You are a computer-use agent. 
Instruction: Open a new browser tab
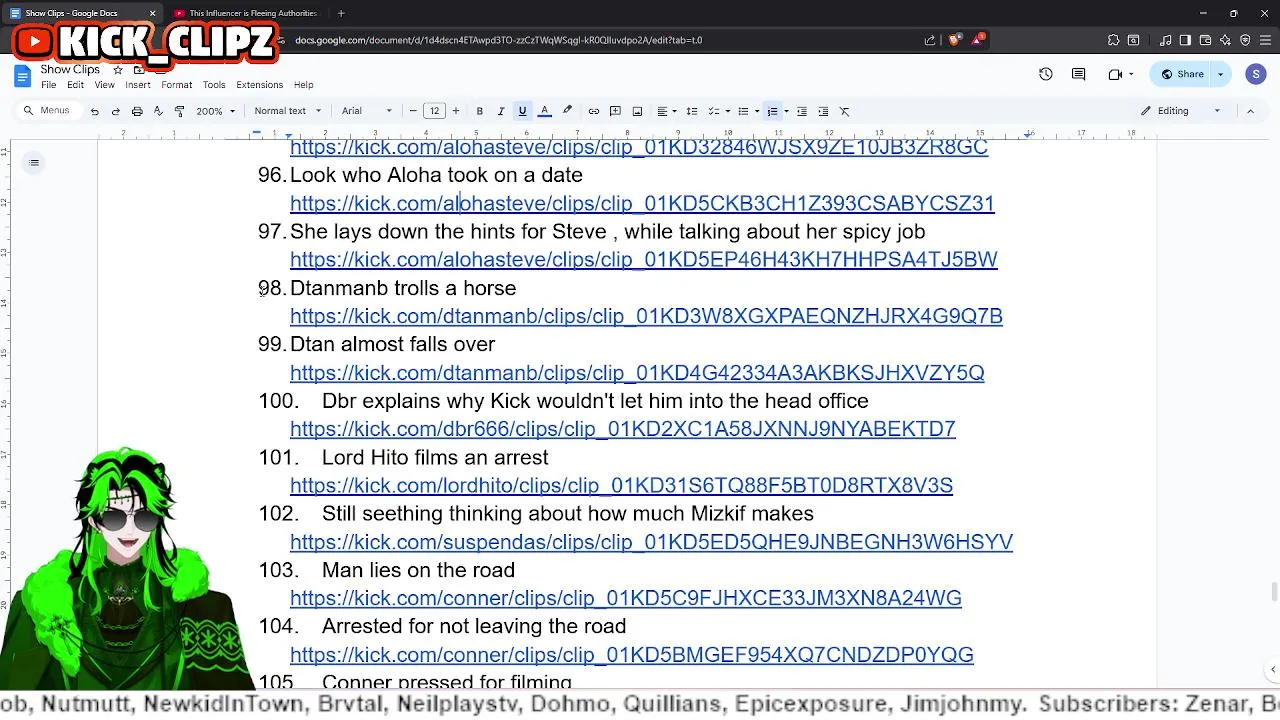tap(341, 13)
